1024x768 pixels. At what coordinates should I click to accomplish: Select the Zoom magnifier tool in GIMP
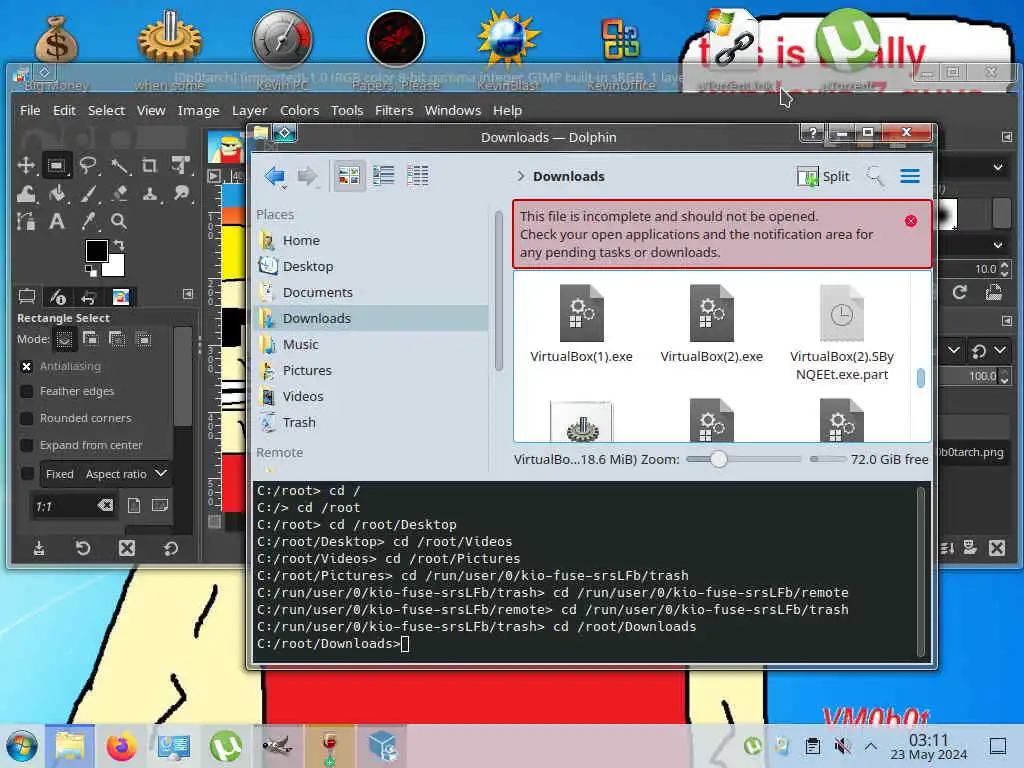click(x=119, y=221)
